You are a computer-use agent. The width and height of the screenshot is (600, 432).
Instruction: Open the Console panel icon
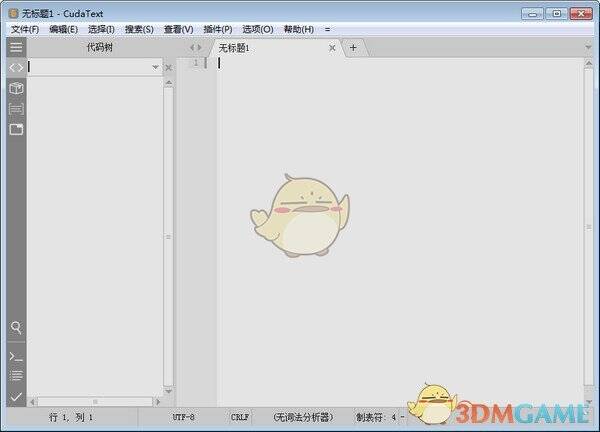(16, 357)
